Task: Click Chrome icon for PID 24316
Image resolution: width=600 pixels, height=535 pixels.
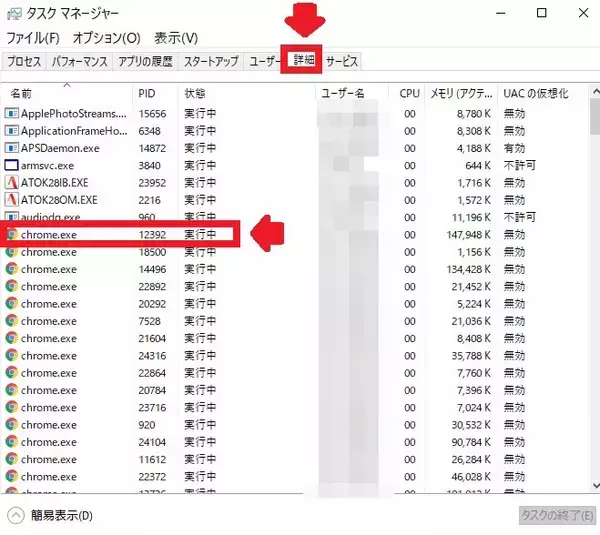Action: [11, 356]
